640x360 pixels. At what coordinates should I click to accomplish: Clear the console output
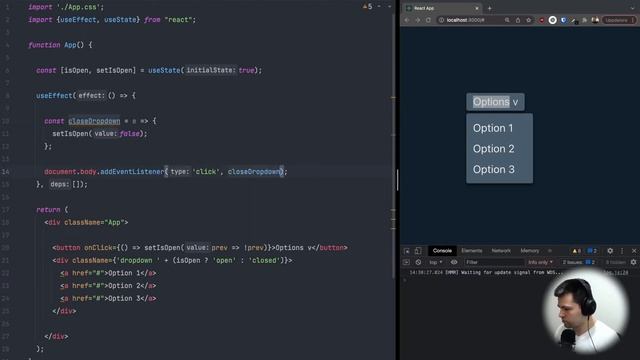(418, 262)
